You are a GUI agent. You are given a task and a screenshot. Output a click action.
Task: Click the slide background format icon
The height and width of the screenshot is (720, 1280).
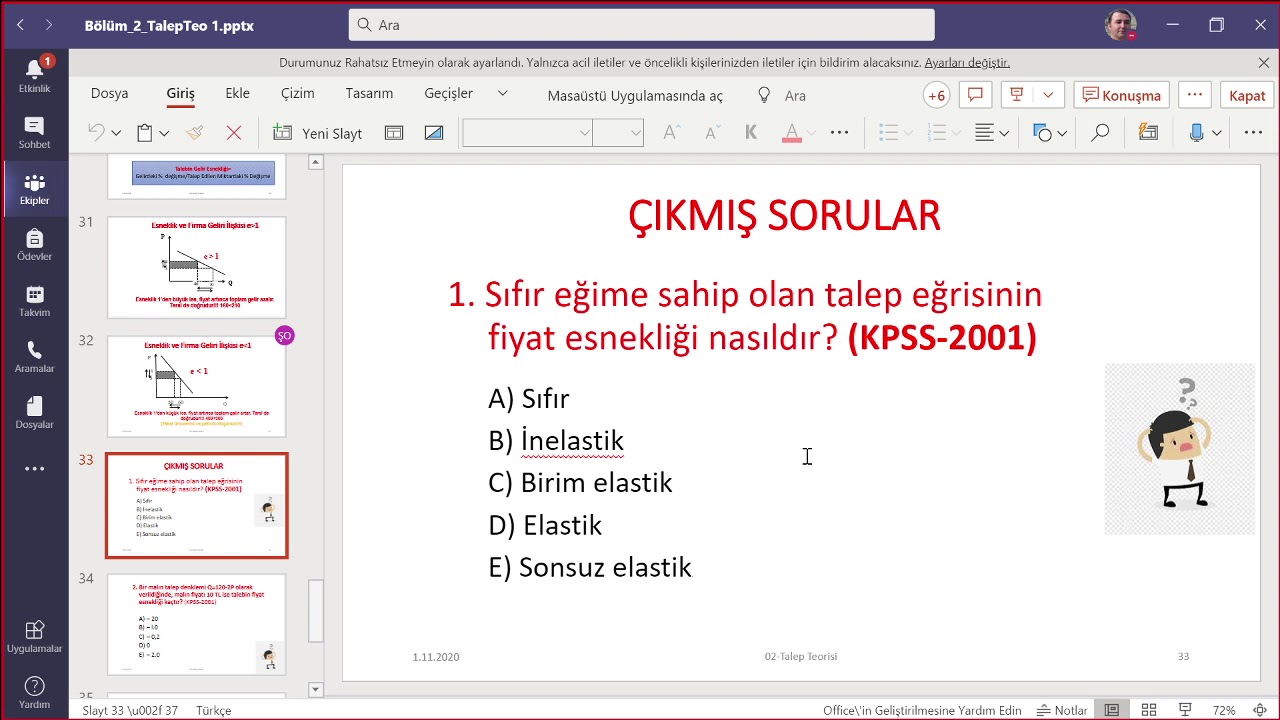click(x=434, y=132)
